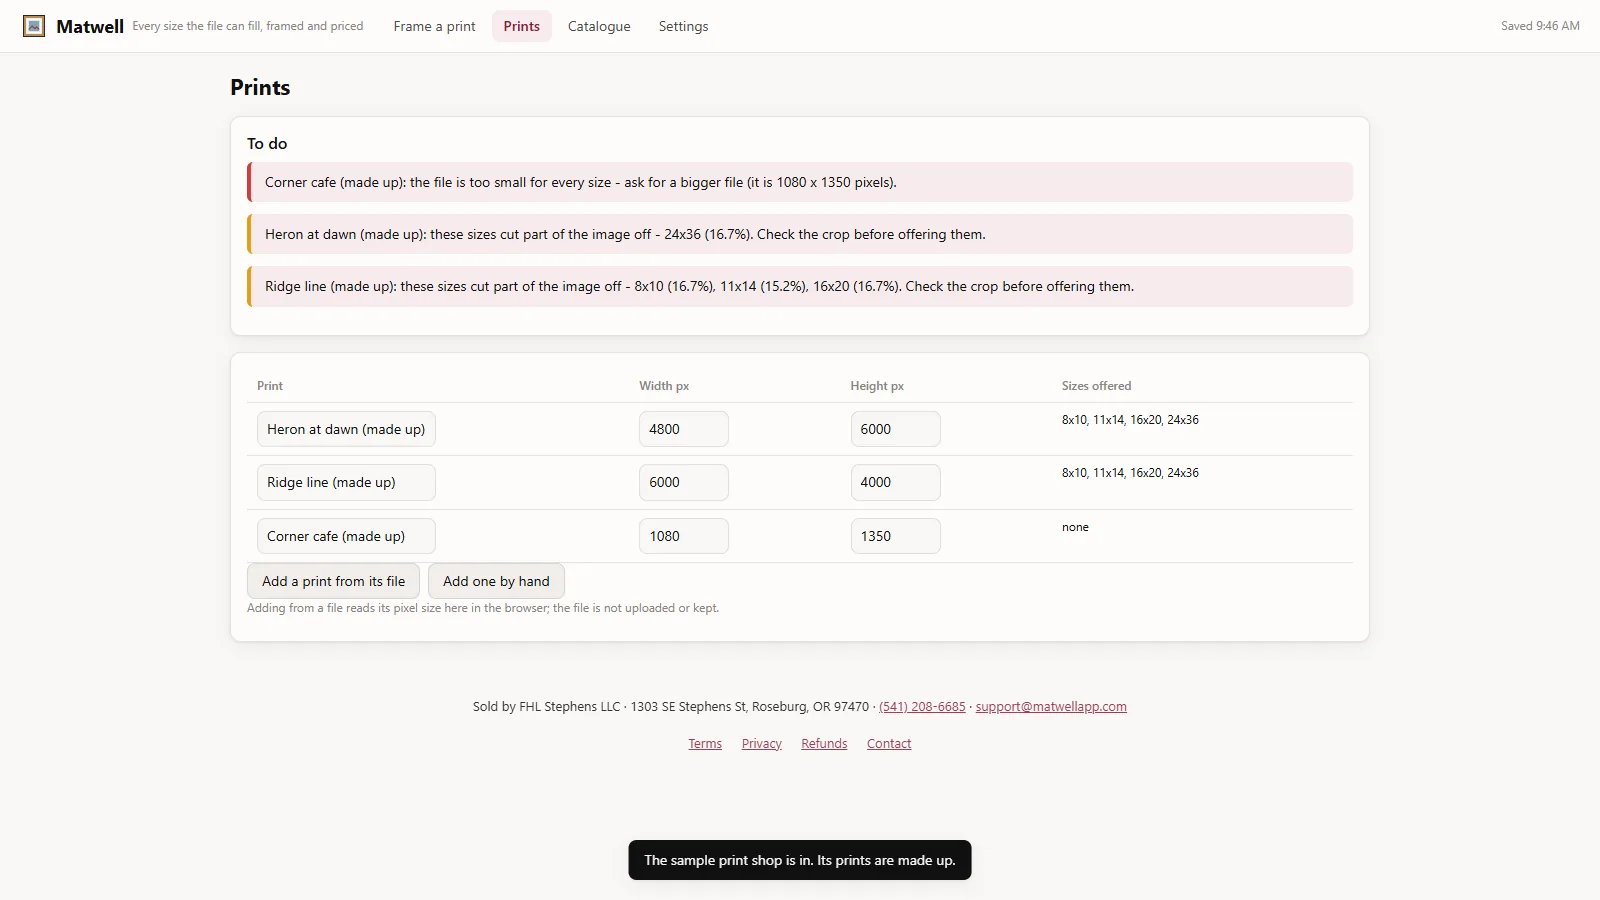Focus the height field showing 4000
Viewport: 1600px width, 900px height.
[895, 482]
